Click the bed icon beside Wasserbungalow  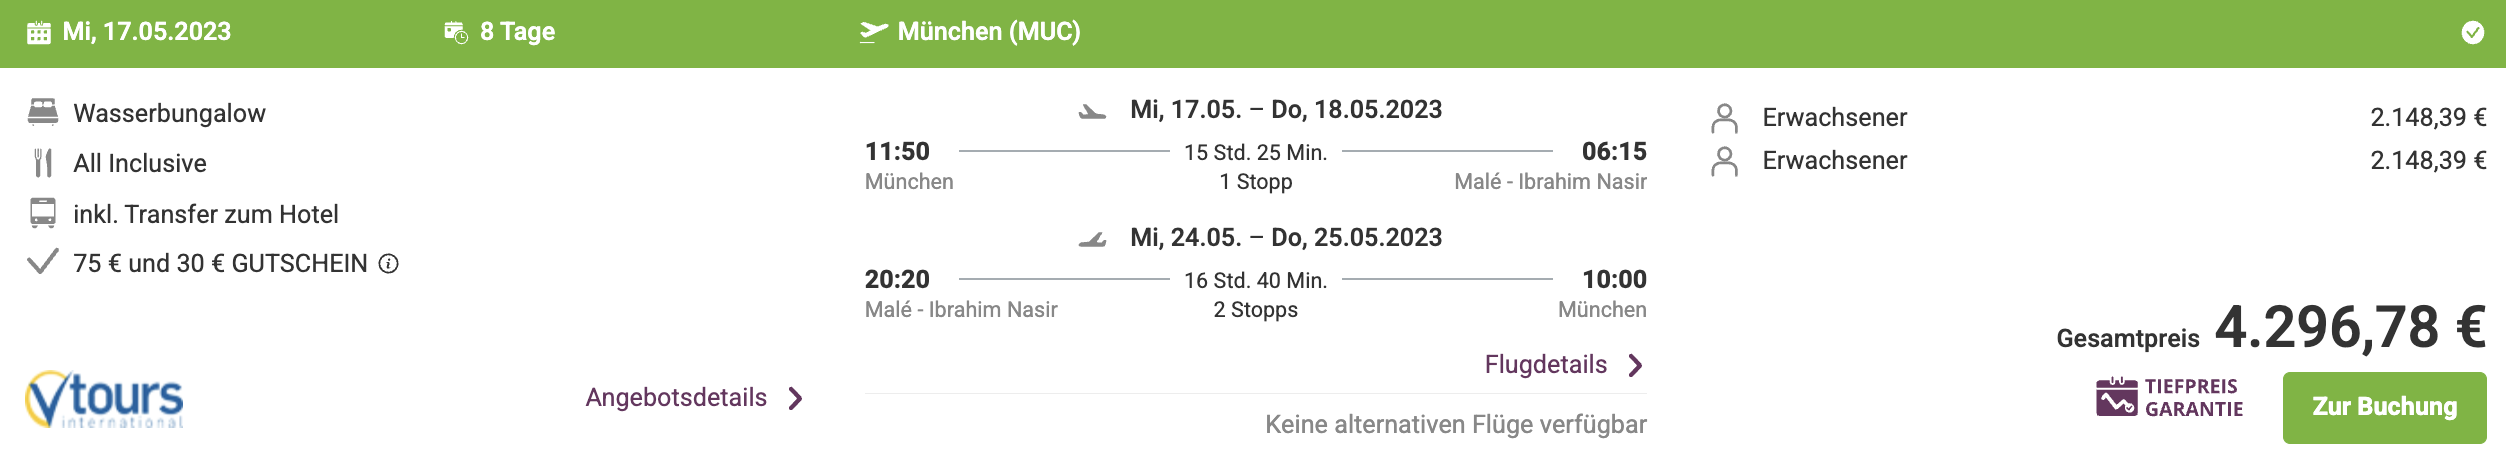43,112
